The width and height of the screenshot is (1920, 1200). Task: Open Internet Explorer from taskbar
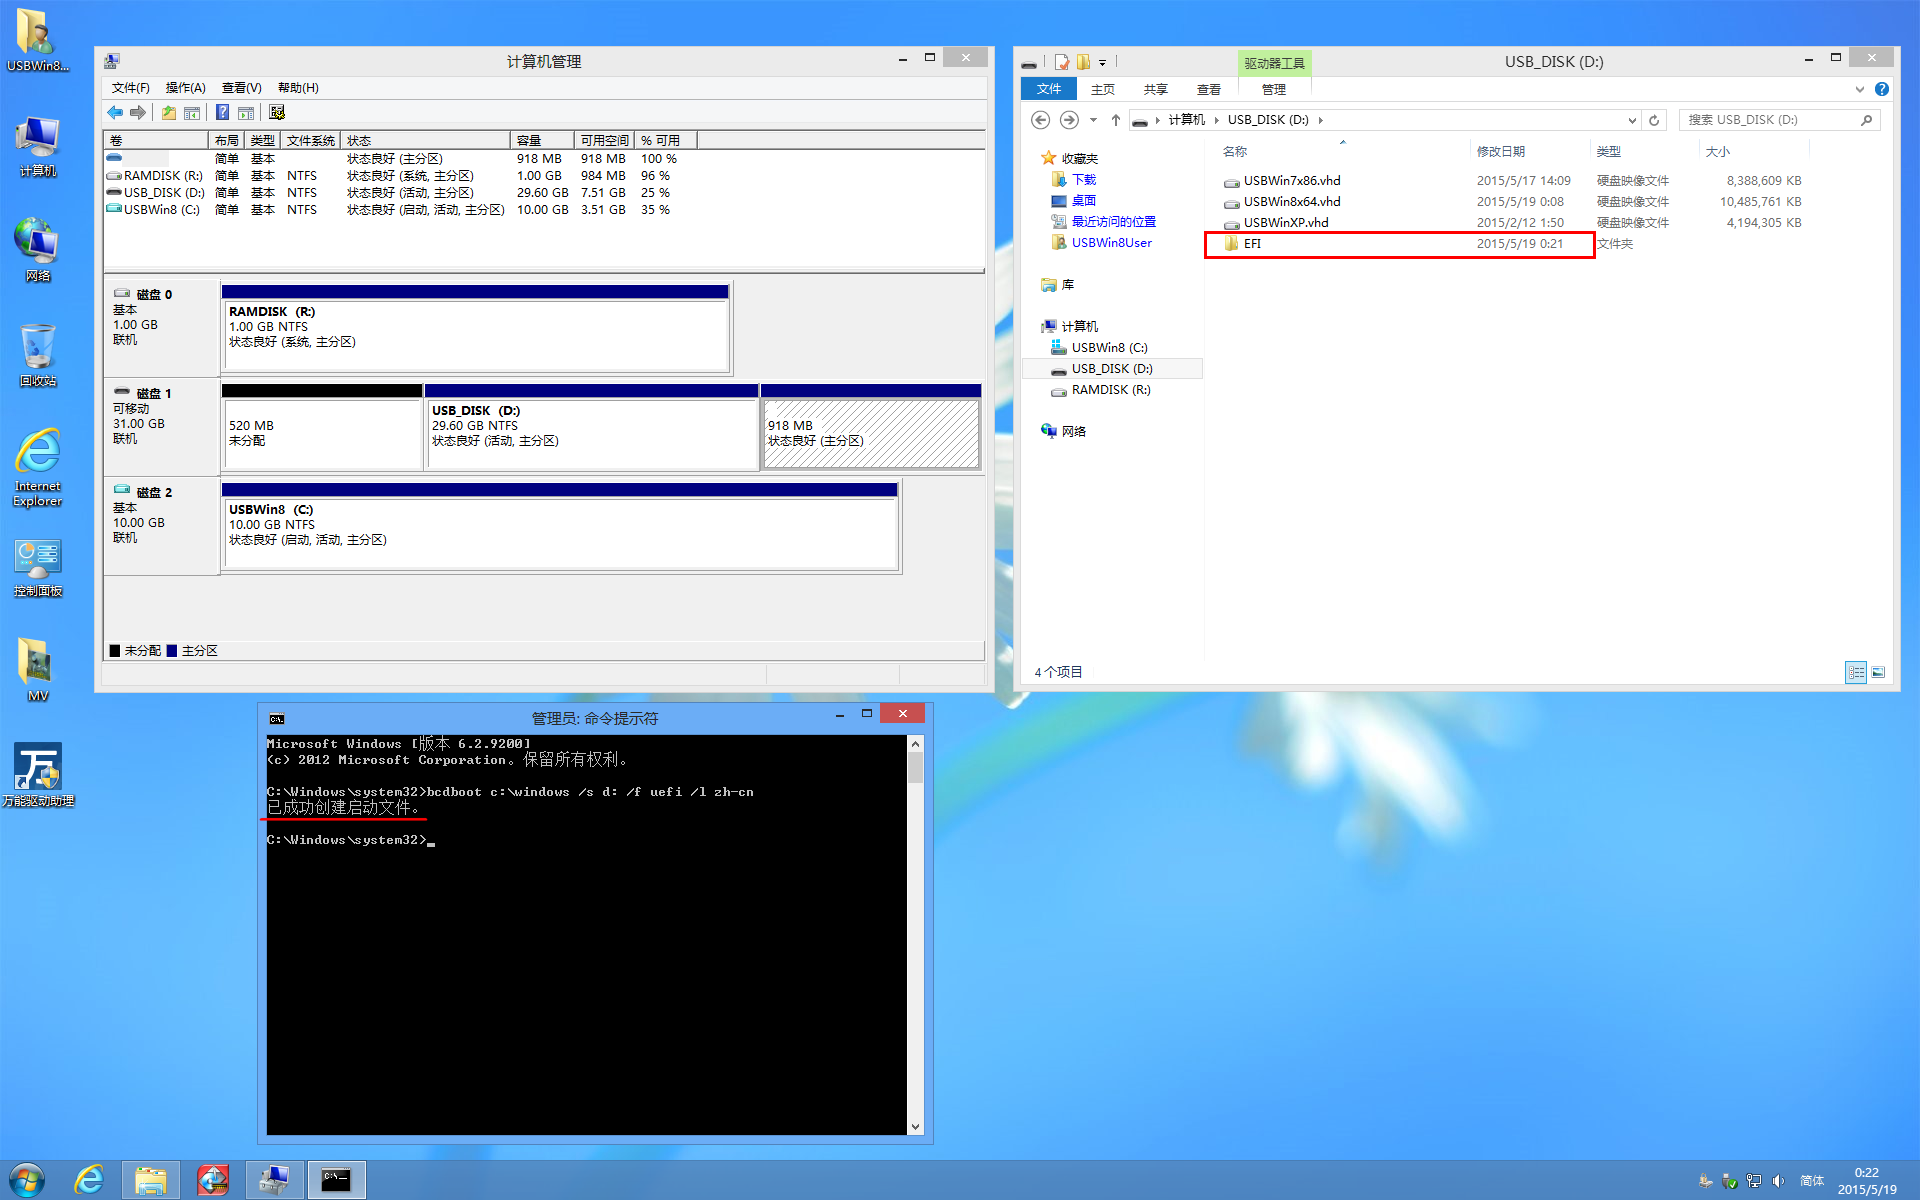[x=89, y=1180]
